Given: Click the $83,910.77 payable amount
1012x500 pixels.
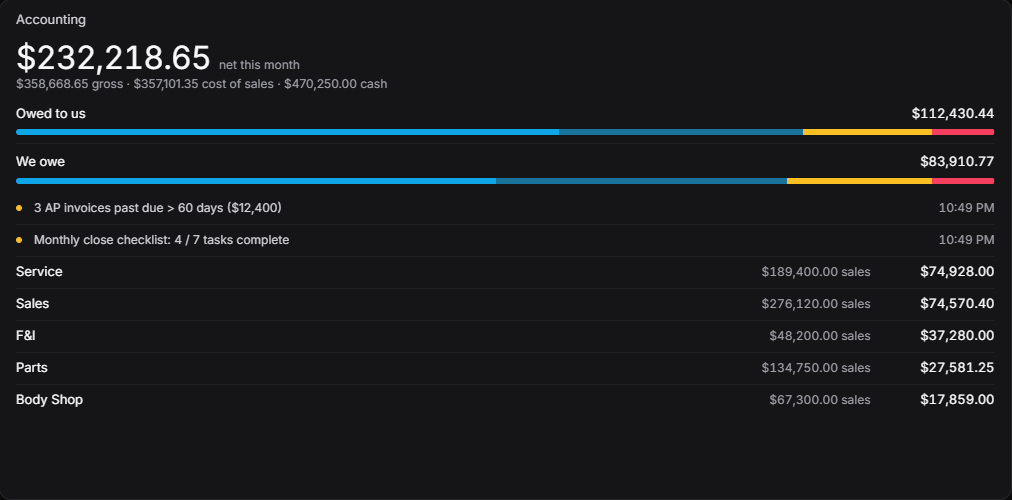Looking at the screenshot, I should pyautogui.click(x=957, y=161).
